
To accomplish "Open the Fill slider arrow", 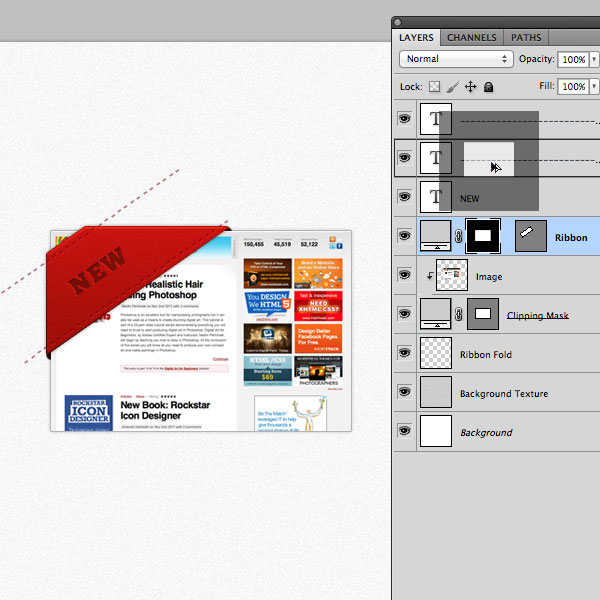I will 594,86.
